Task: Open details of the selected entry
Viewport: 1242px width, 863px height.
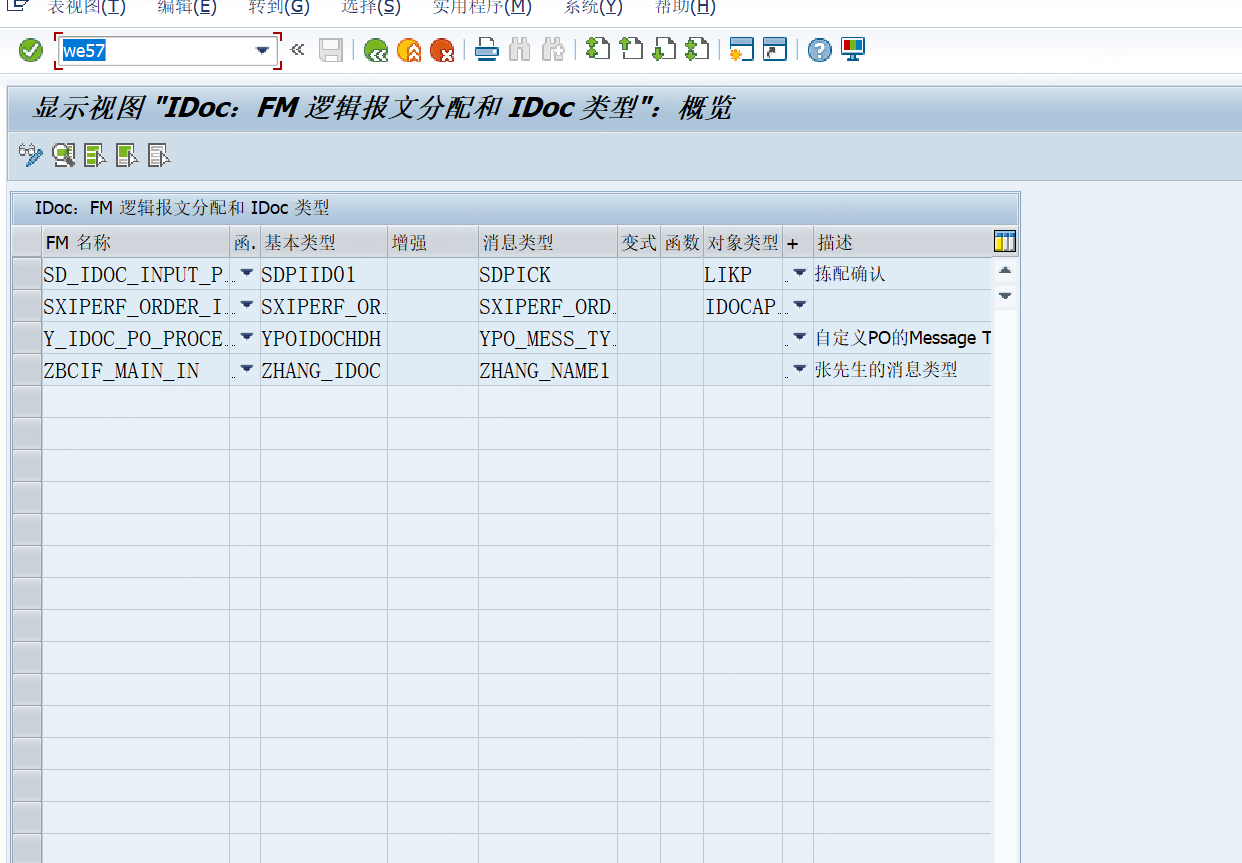Action: pos(61,156)
